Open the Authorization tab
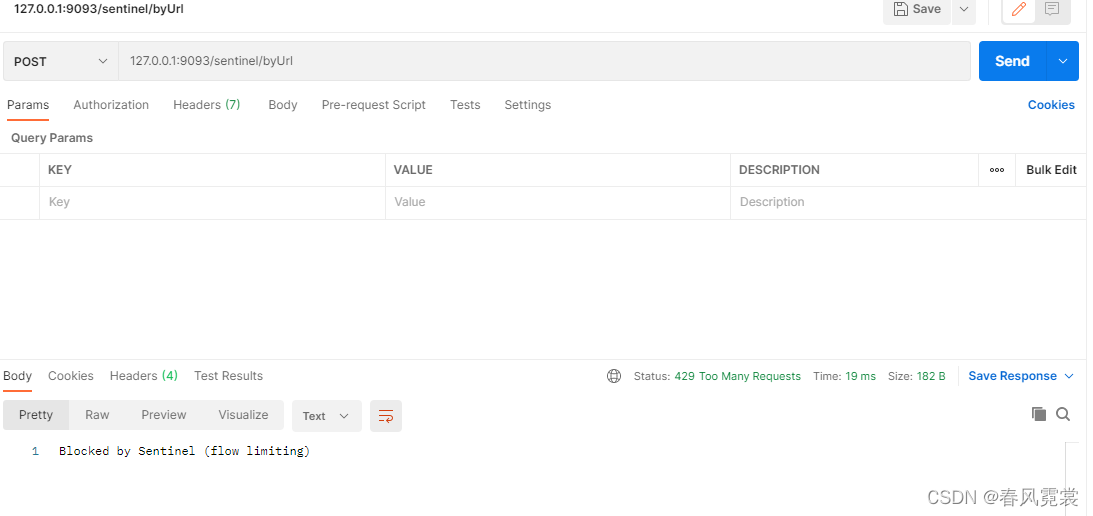Screen dimensions: 1093x516 pyautogui.click(x=111, y=105)
